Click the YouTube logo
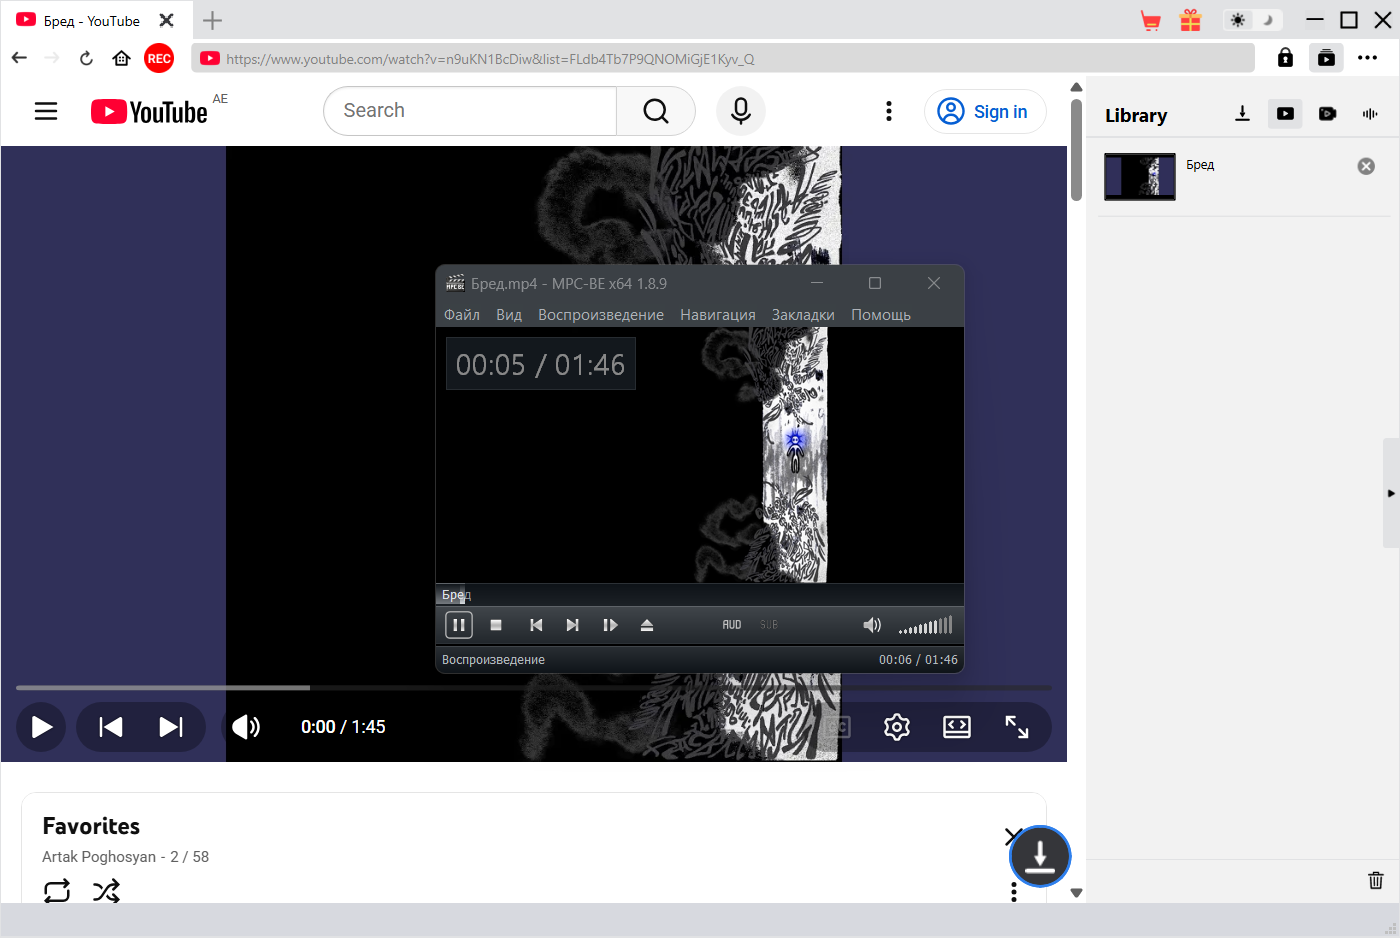Screen dimensions: 1400x938 pos(150,111)
